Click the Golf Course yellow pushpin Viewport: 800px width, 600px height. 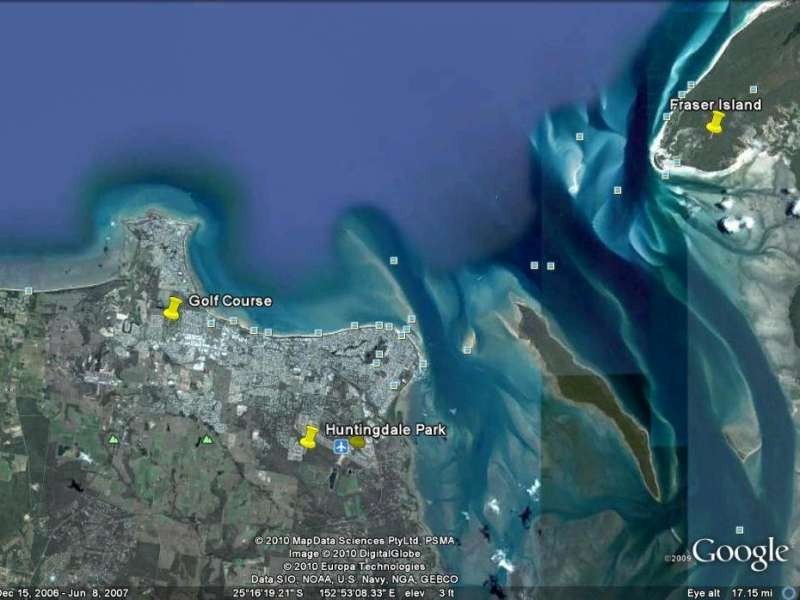(x=172, y=308)
